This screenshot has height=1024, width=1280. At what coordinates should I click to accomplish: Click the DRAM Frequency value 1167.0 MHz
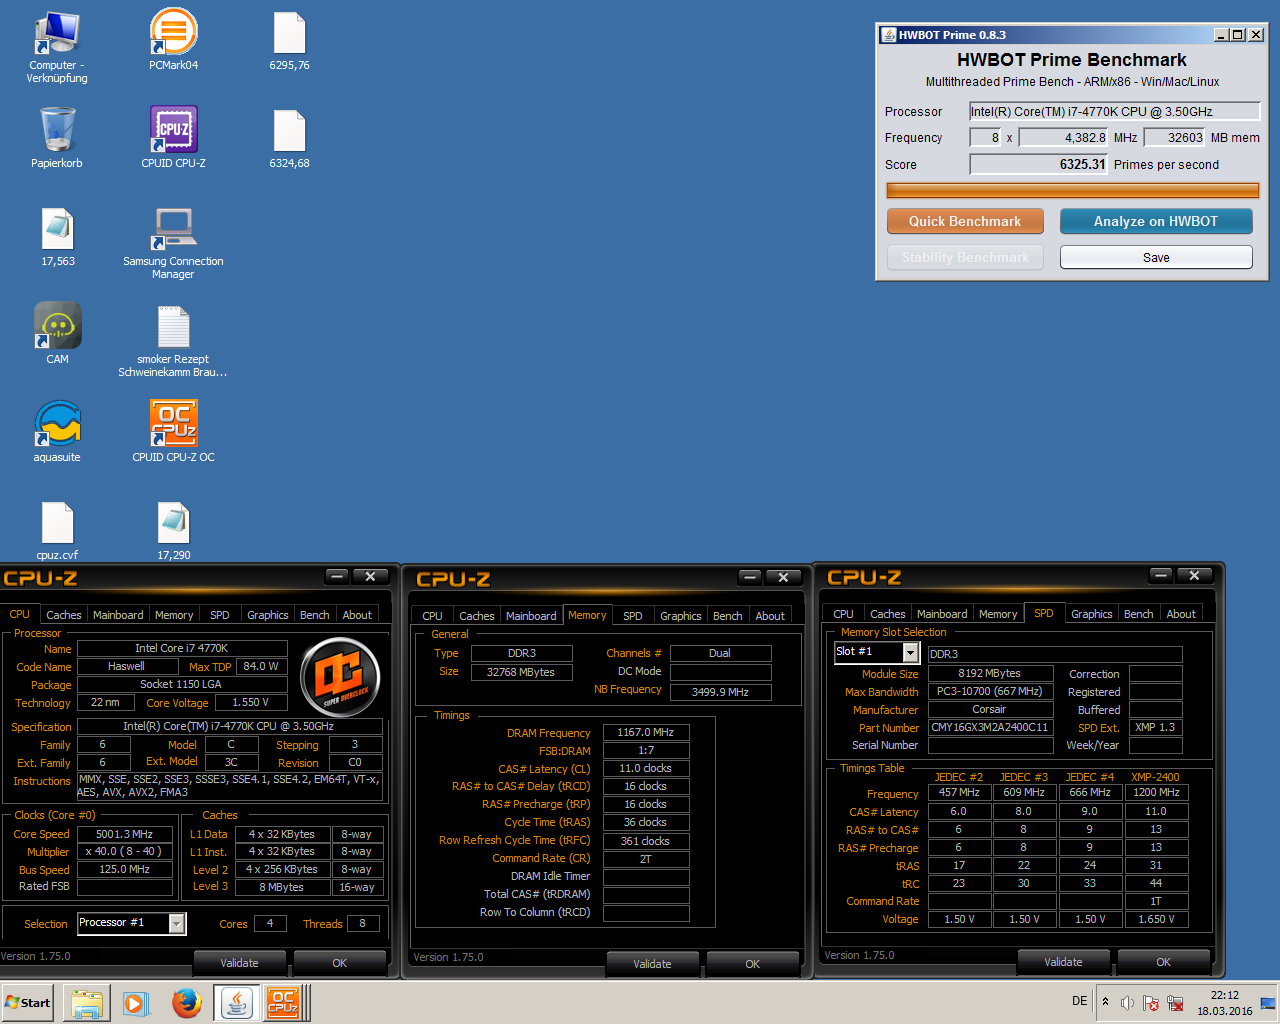coord(646,732)
